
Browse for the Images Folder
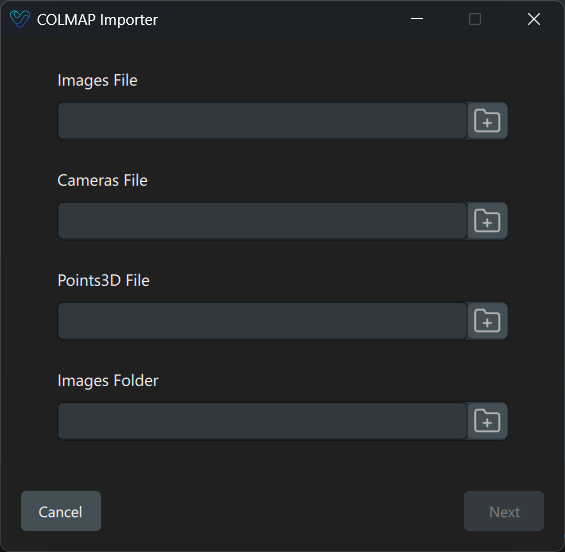(487, 421)
